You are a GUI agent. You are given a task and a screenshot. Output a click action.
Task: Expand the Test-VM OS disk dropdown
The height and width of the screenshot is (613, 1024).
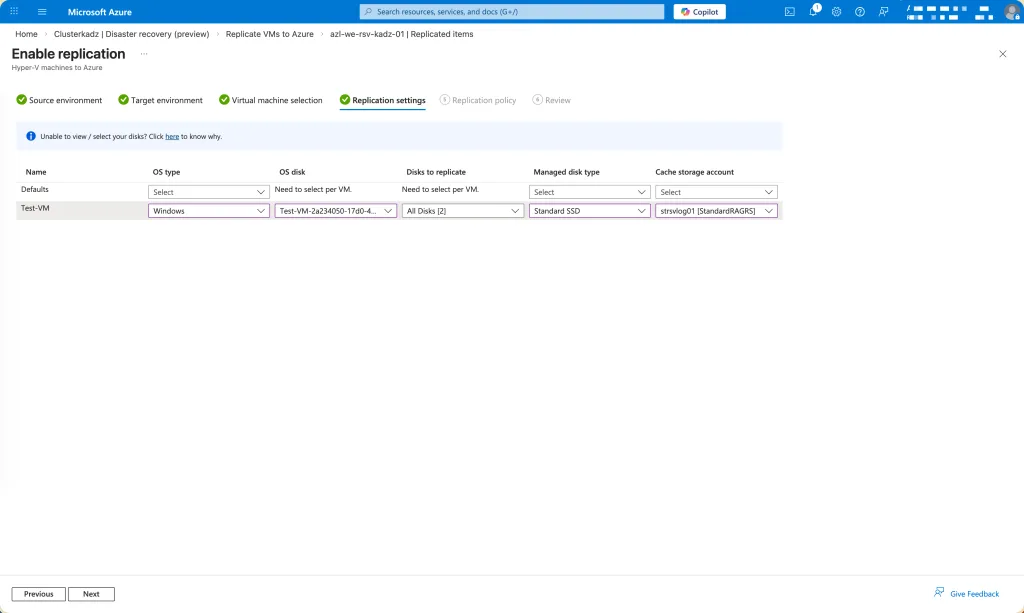click(x=335, y=211)
